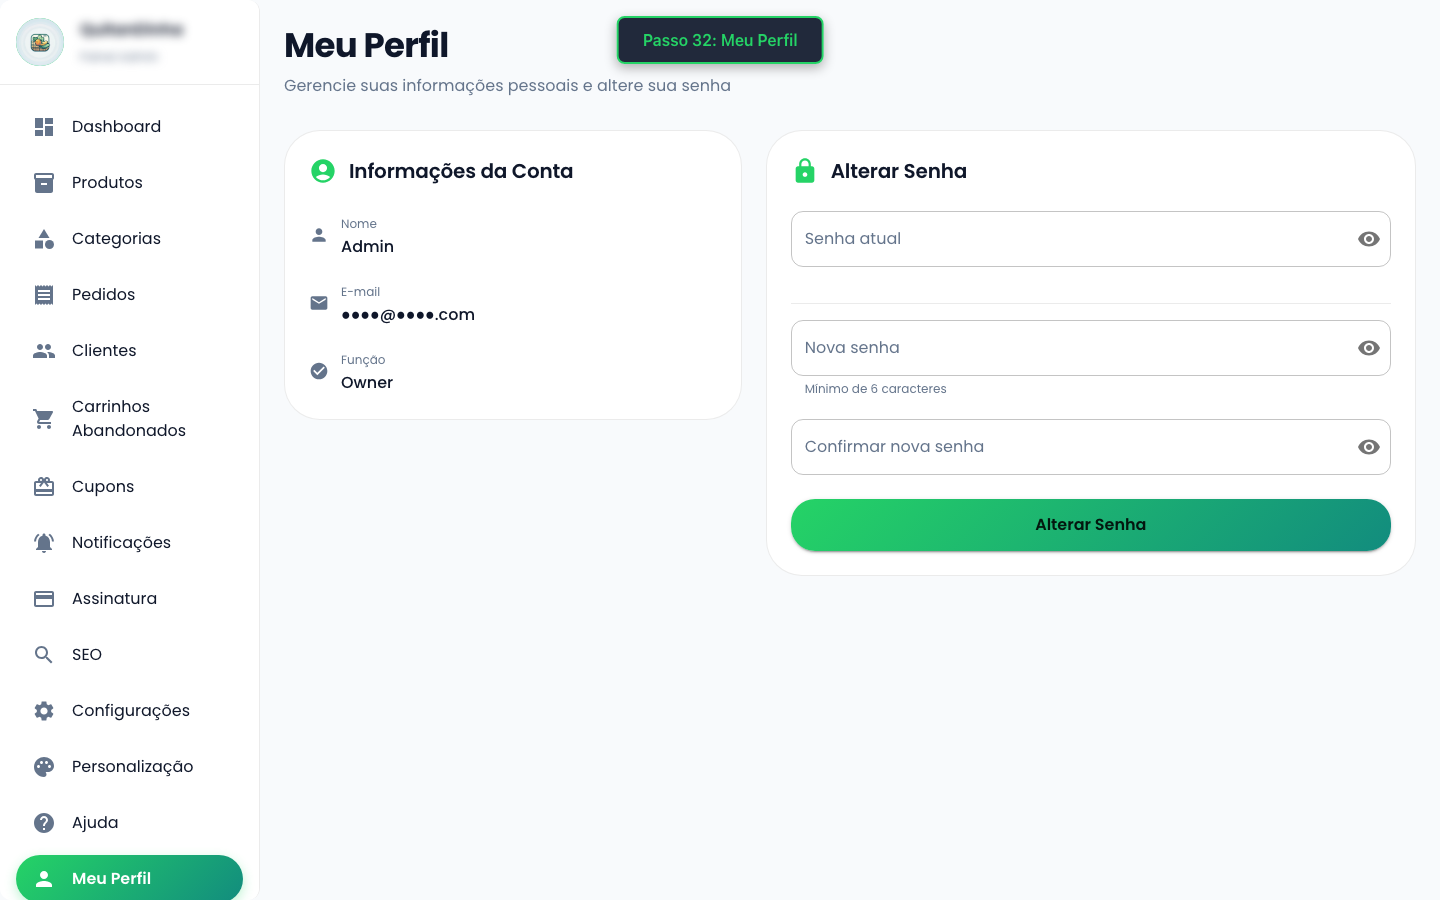Open Categorias from the sidebar
The width and height of the screenshot is (1440, 900).
pyautogui.click(x=116, y=238)
